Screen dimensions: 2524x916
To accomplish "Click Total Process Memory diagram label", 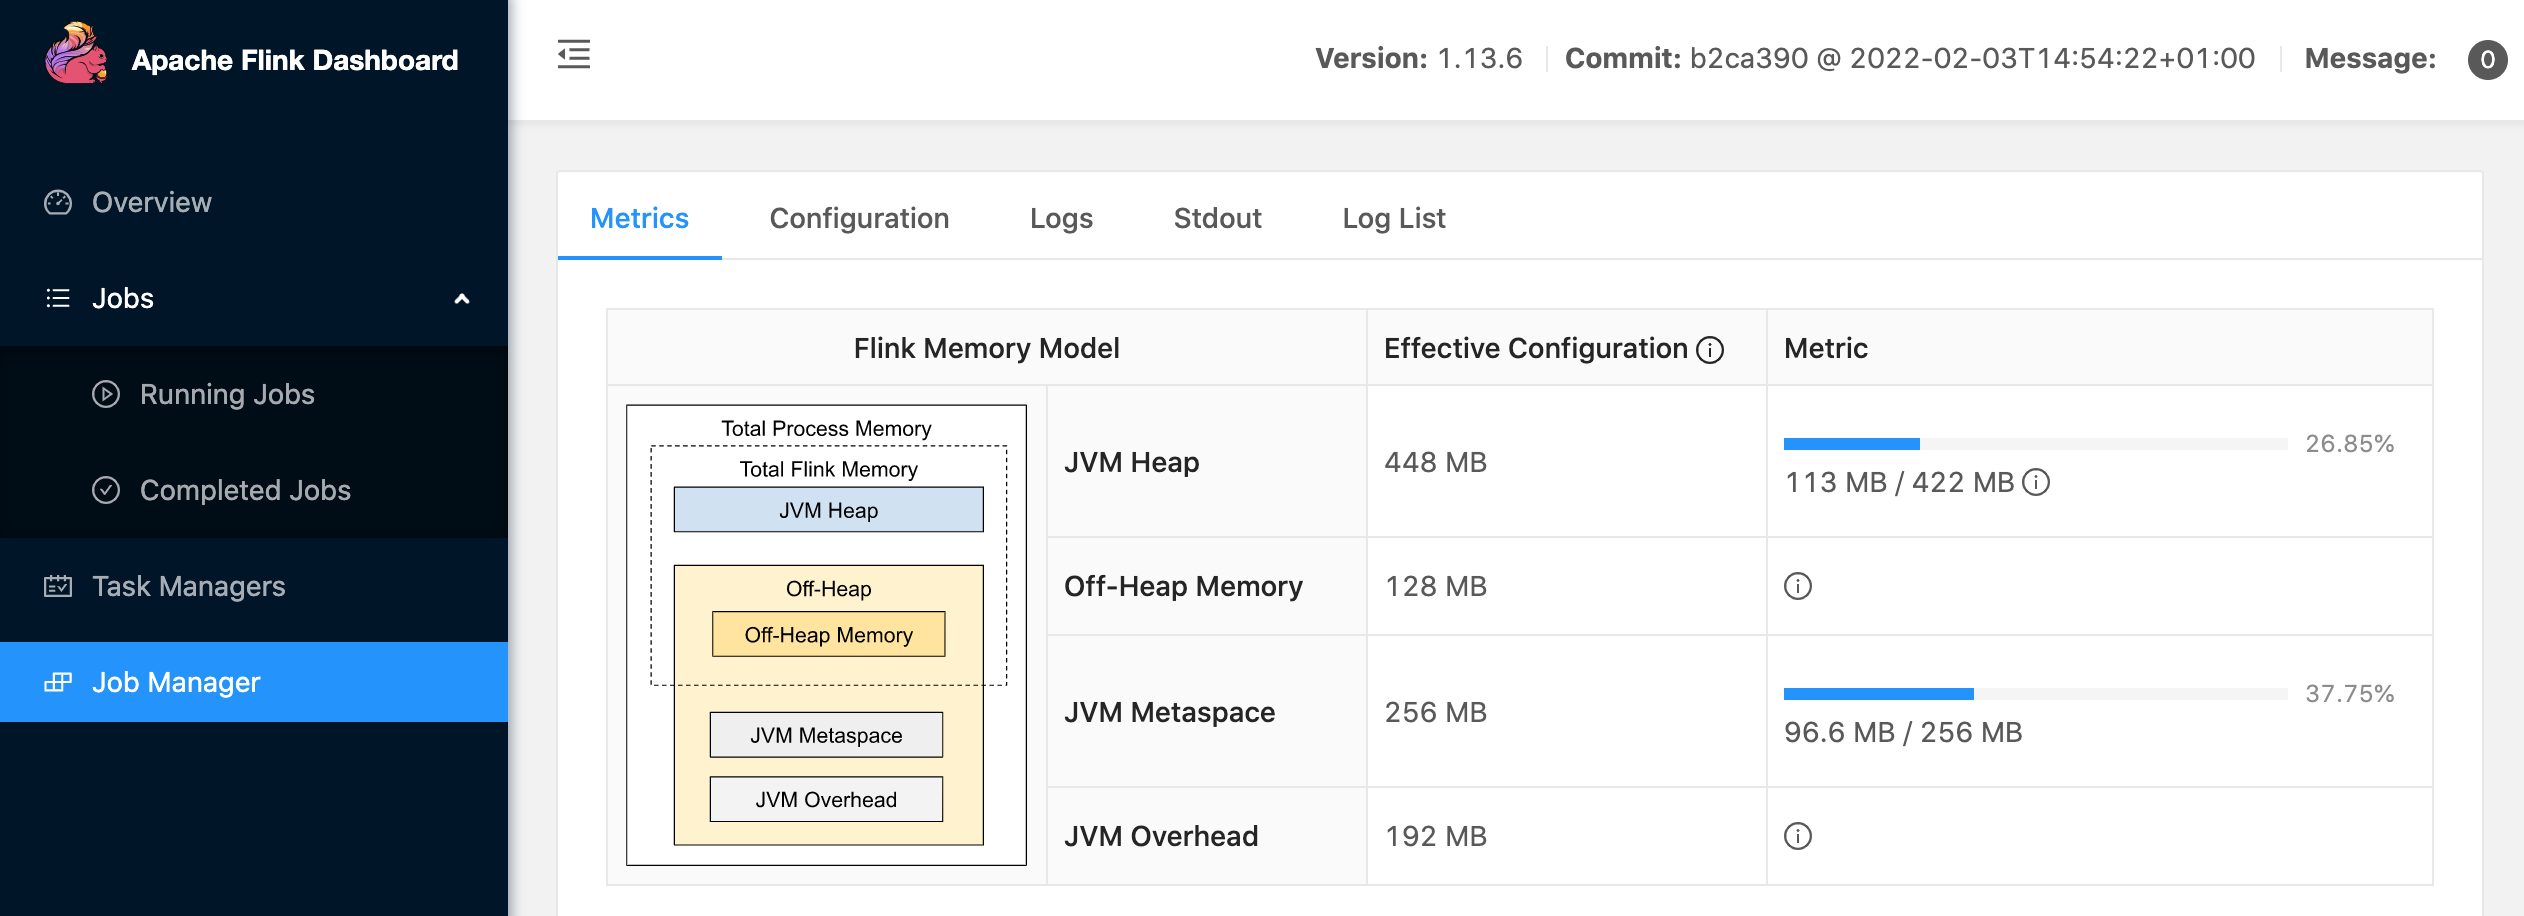I will pyautogui.click(x=826, y=428).
